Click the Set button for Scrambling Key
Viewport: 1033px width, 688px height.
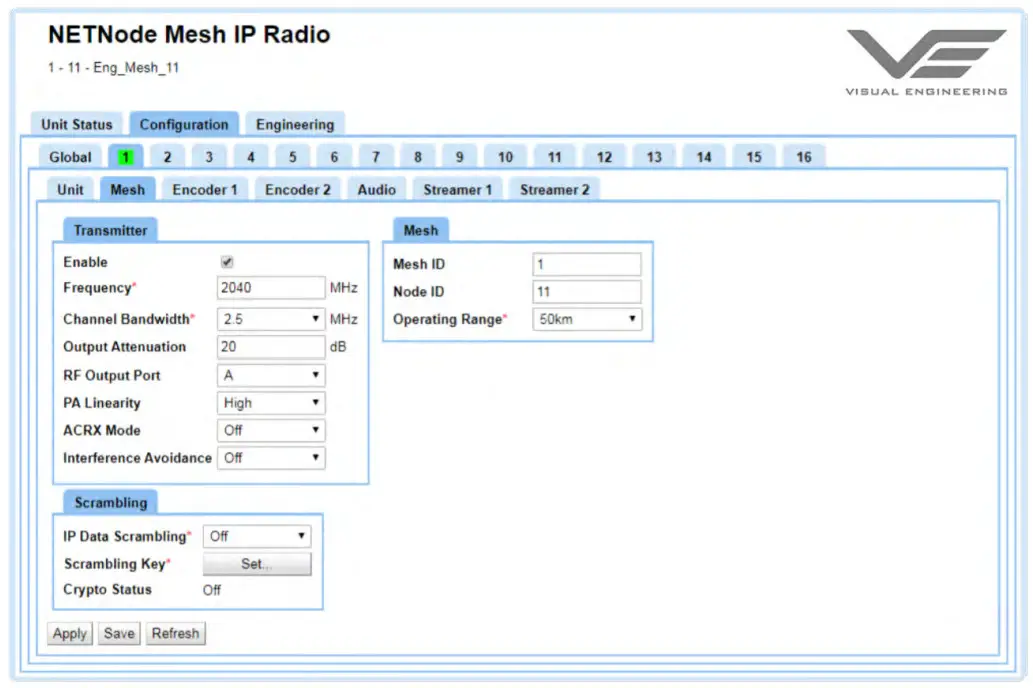pyautogui.click(x=257, y=563)
